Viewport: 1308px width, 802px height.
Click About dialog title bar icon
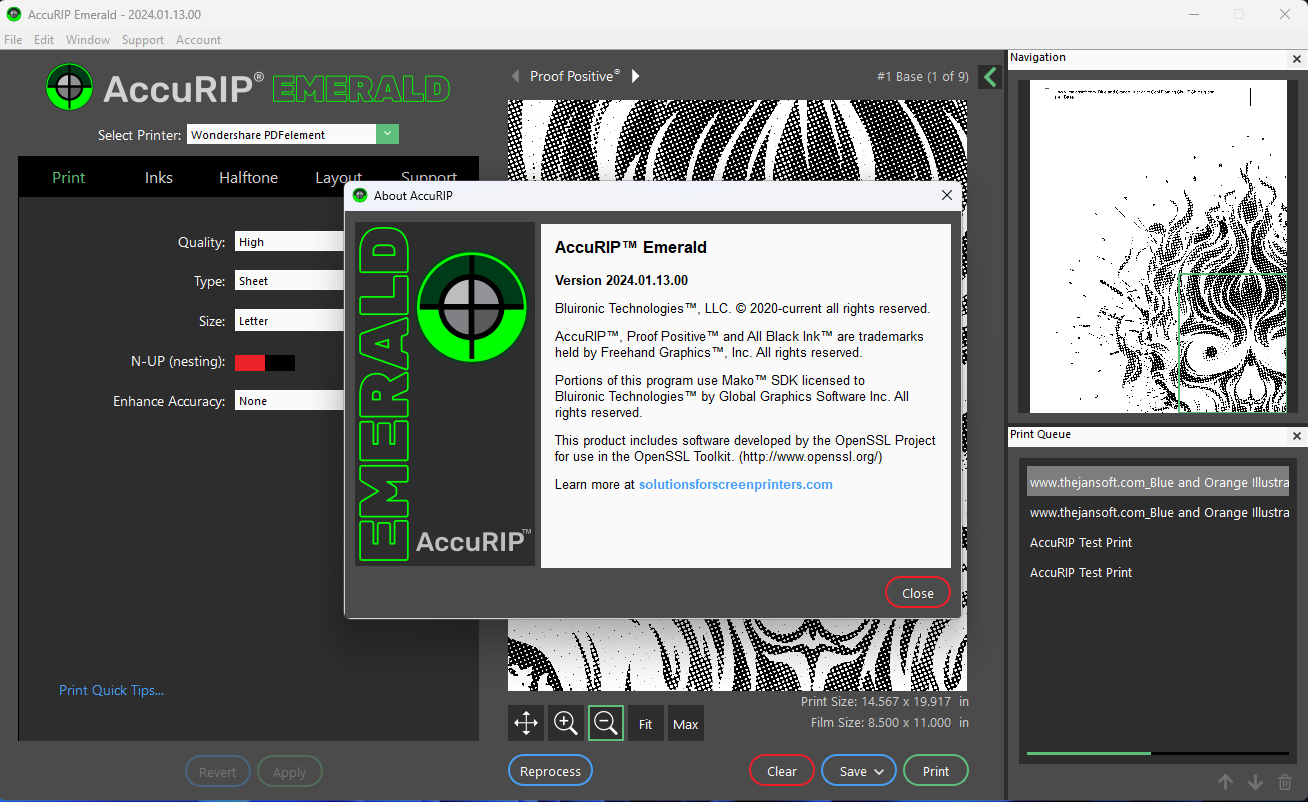360,195
